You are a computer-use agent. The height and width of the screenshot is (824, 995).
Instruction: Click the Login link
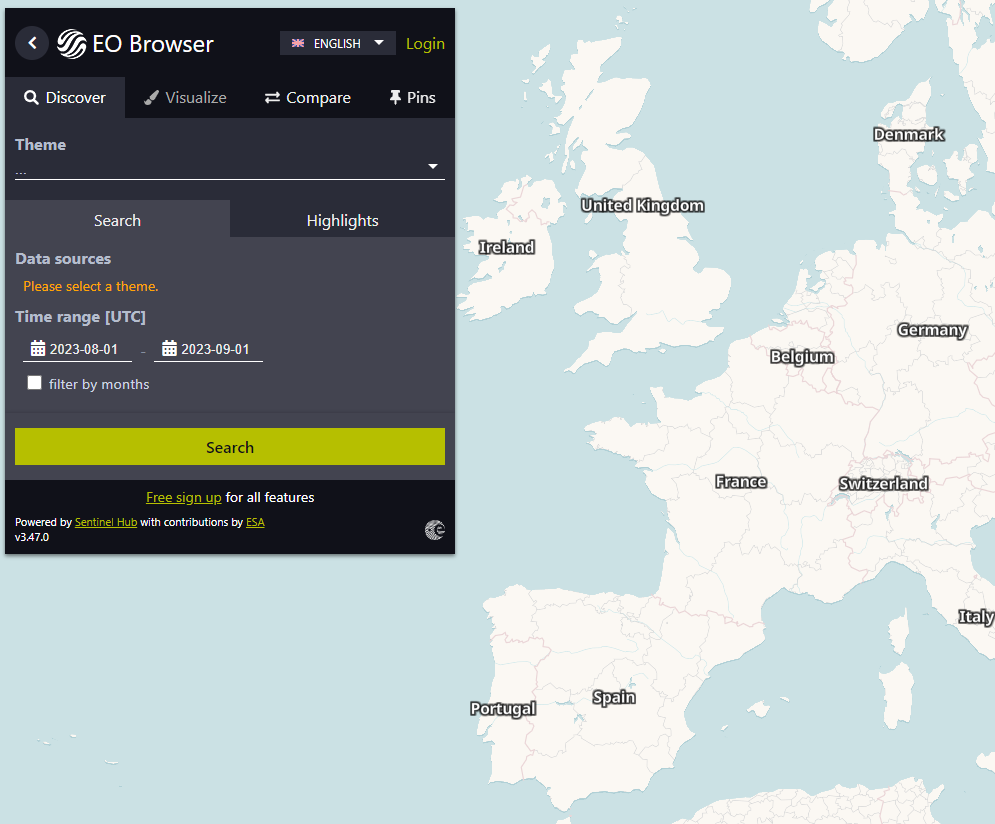pos(425,44)
